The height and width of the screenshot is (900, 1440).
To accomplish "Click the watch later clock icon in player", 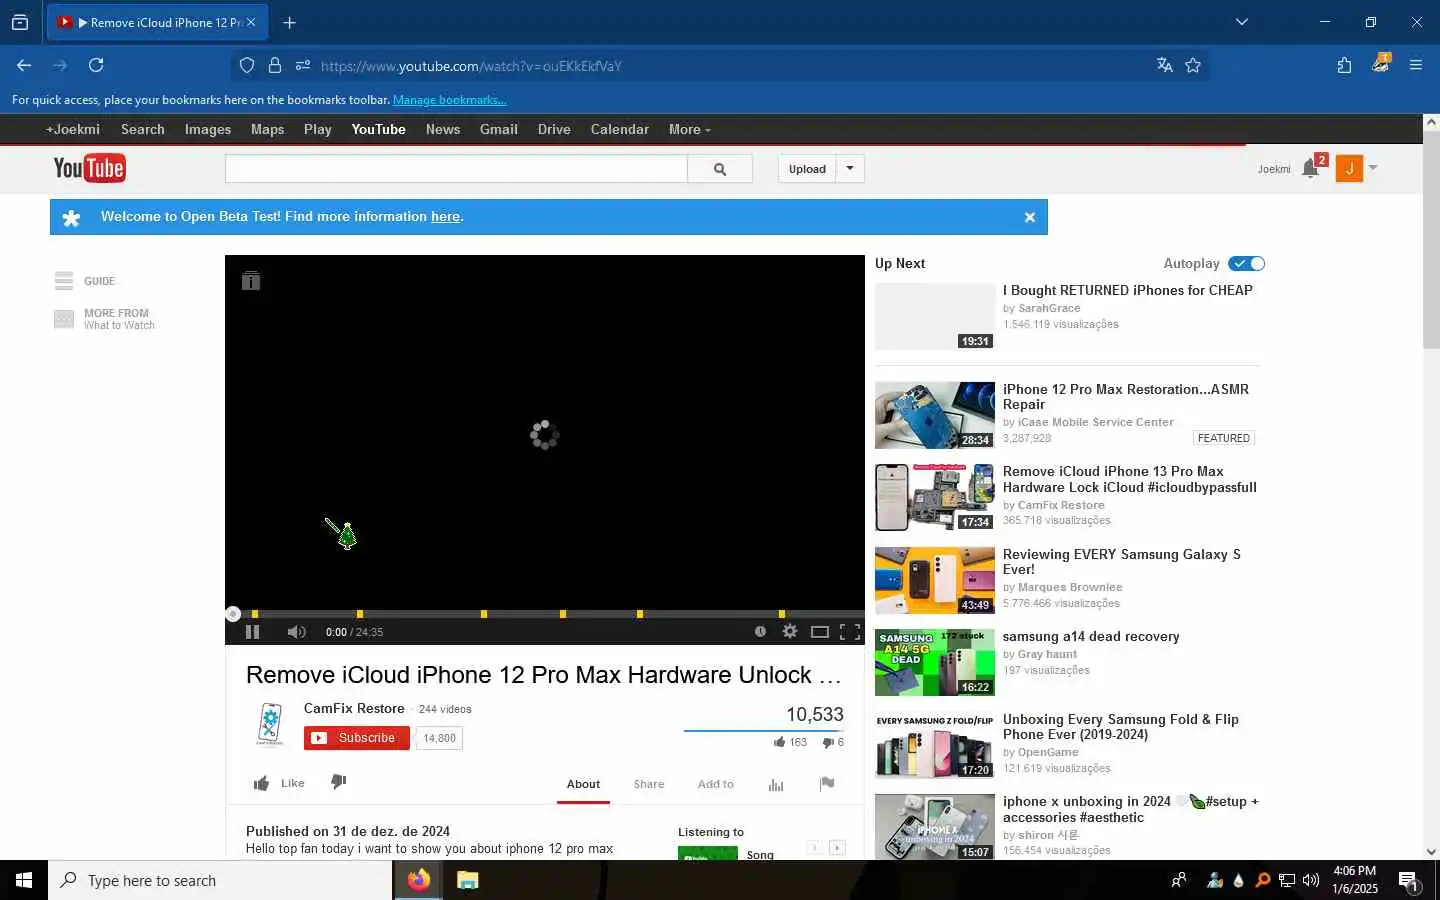I will [760, 631].
